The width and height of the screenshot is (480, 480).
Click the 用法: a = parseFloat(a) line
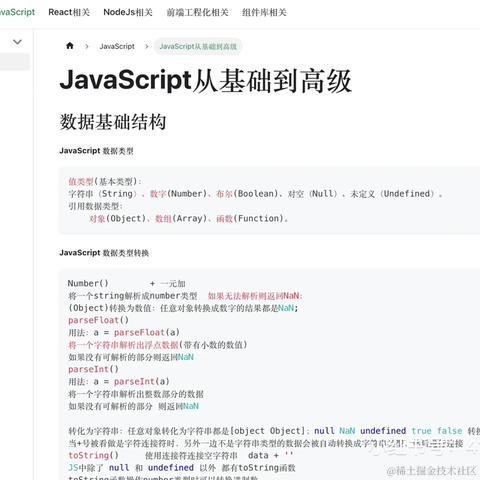click(x=124, y=333)
